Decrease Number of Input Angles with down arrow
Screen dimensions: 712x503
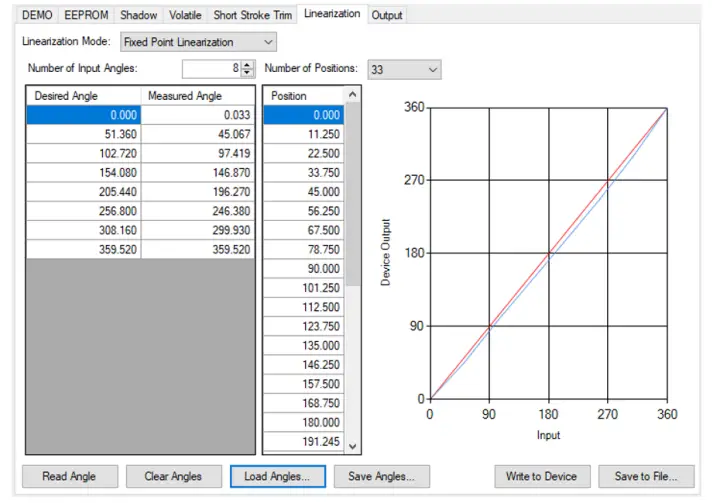click(247, 73)
